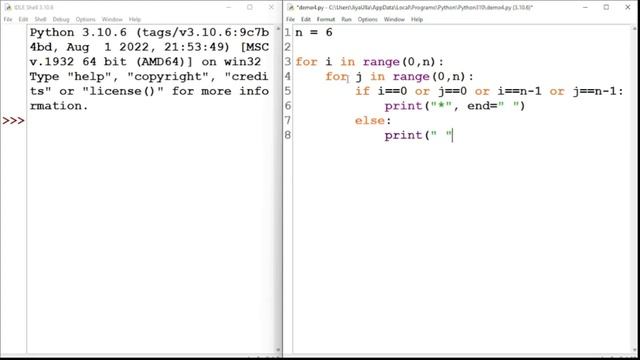
Task: Click the 'j==n-1:' text on line 5
Action: (x=598, y=91)
